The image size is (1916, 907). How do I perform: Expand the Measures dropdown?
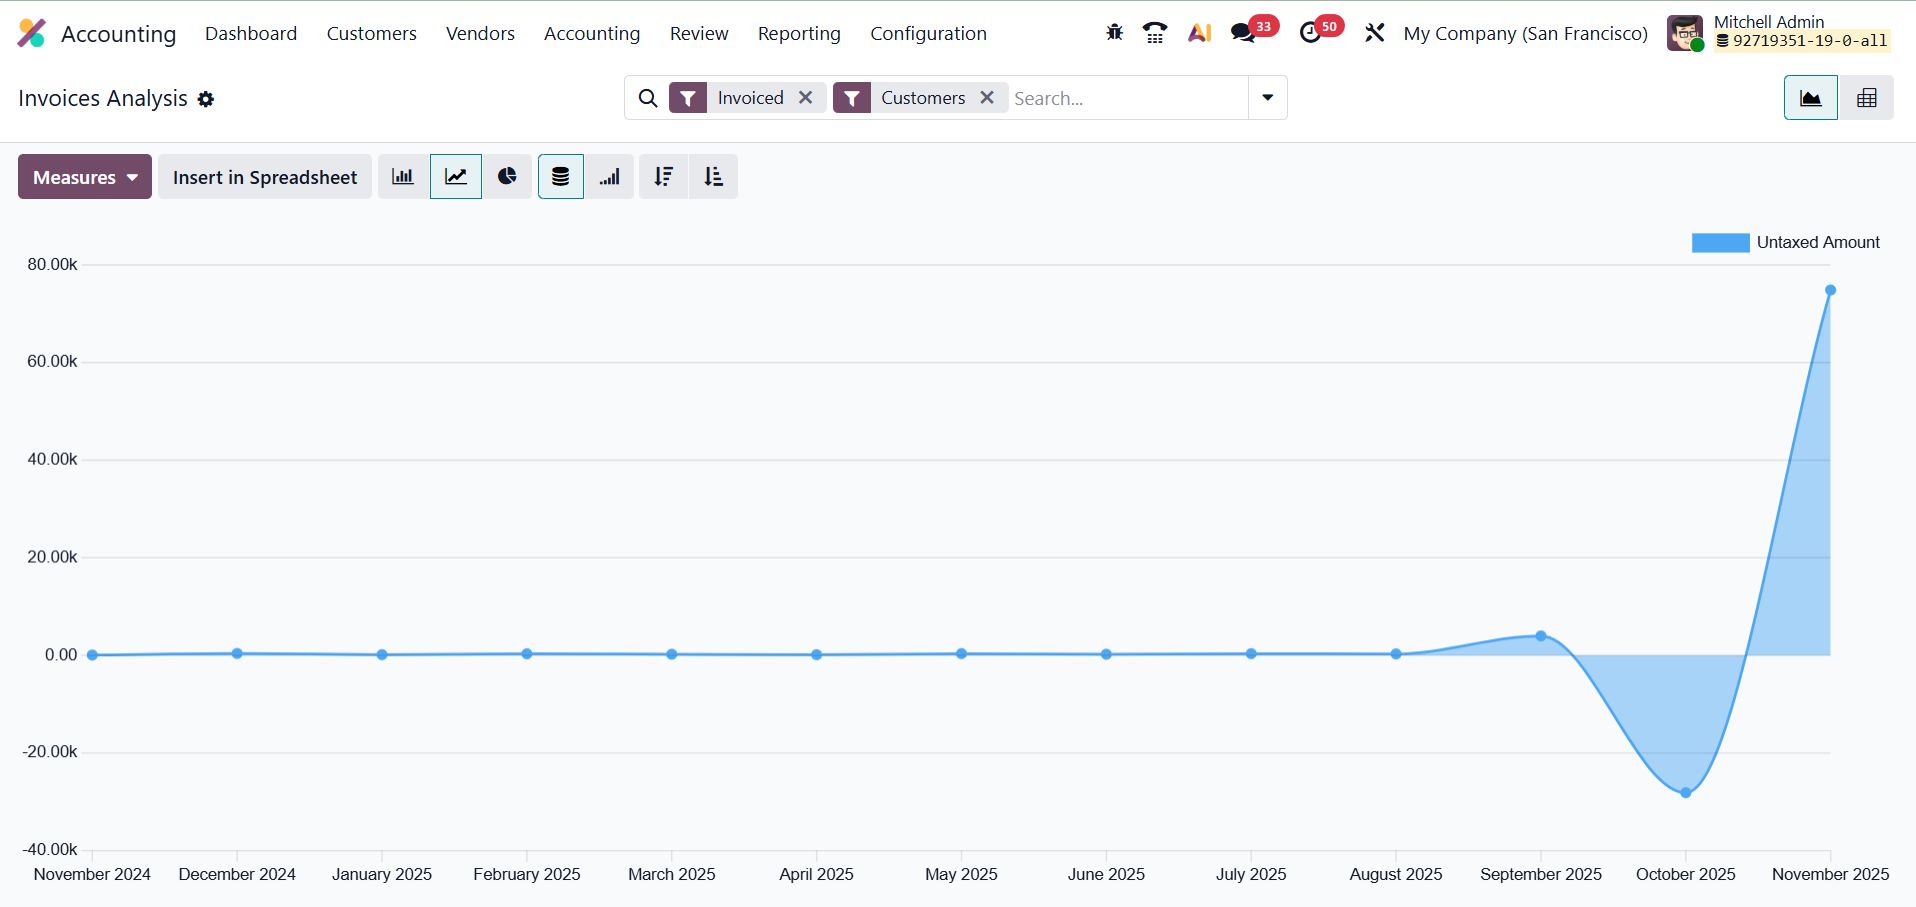tap(85, 177)
